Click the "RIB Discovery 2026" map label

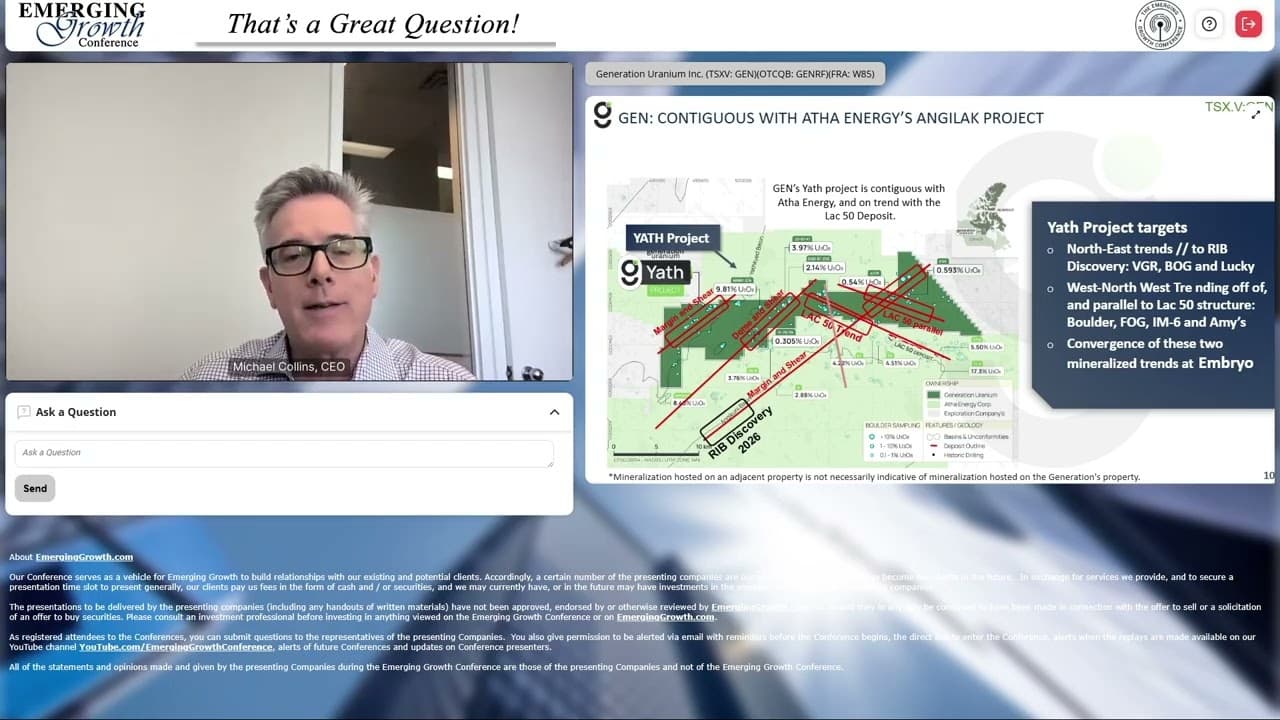tap(742, 433)
